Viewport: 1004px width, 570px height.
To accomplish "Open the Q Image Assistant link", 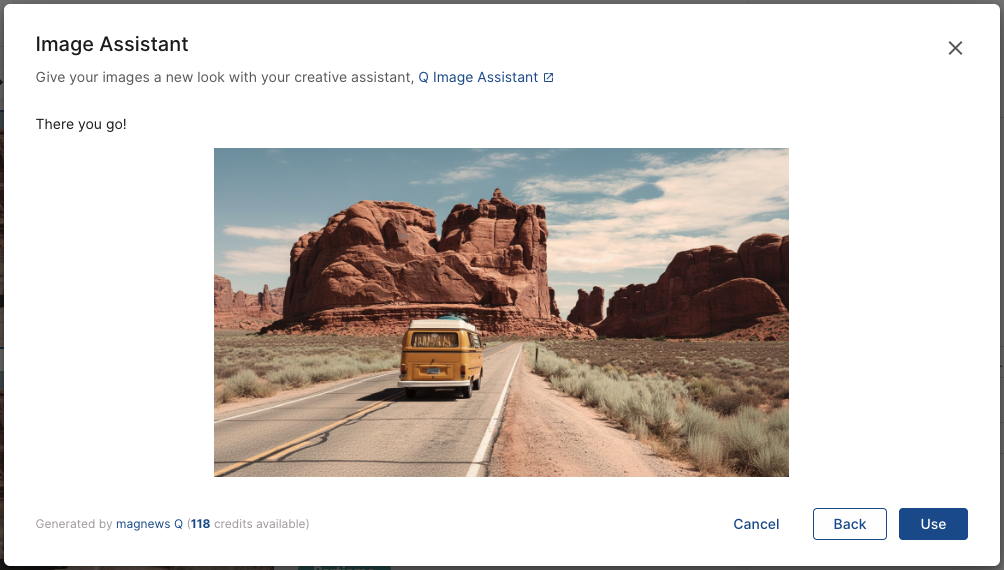I will point(478,77).
